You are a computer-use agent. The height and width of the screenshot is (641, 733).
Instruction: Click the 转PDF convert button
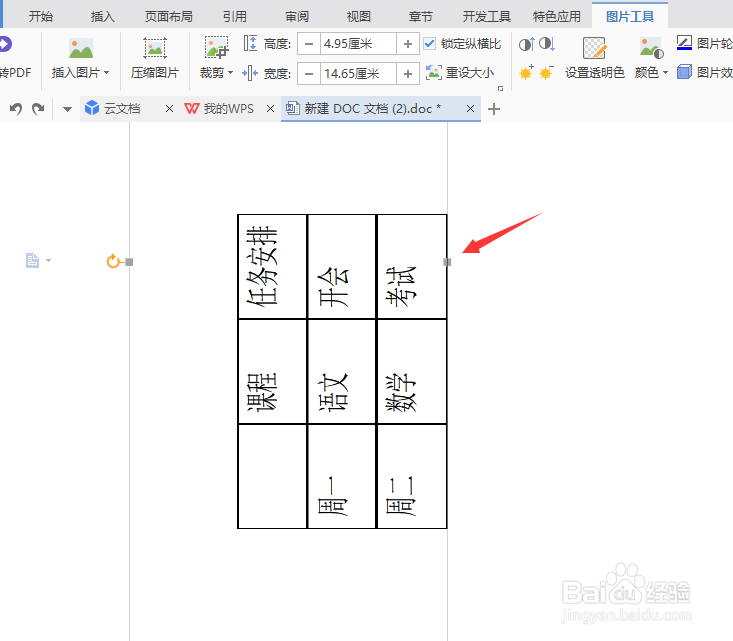14,58
